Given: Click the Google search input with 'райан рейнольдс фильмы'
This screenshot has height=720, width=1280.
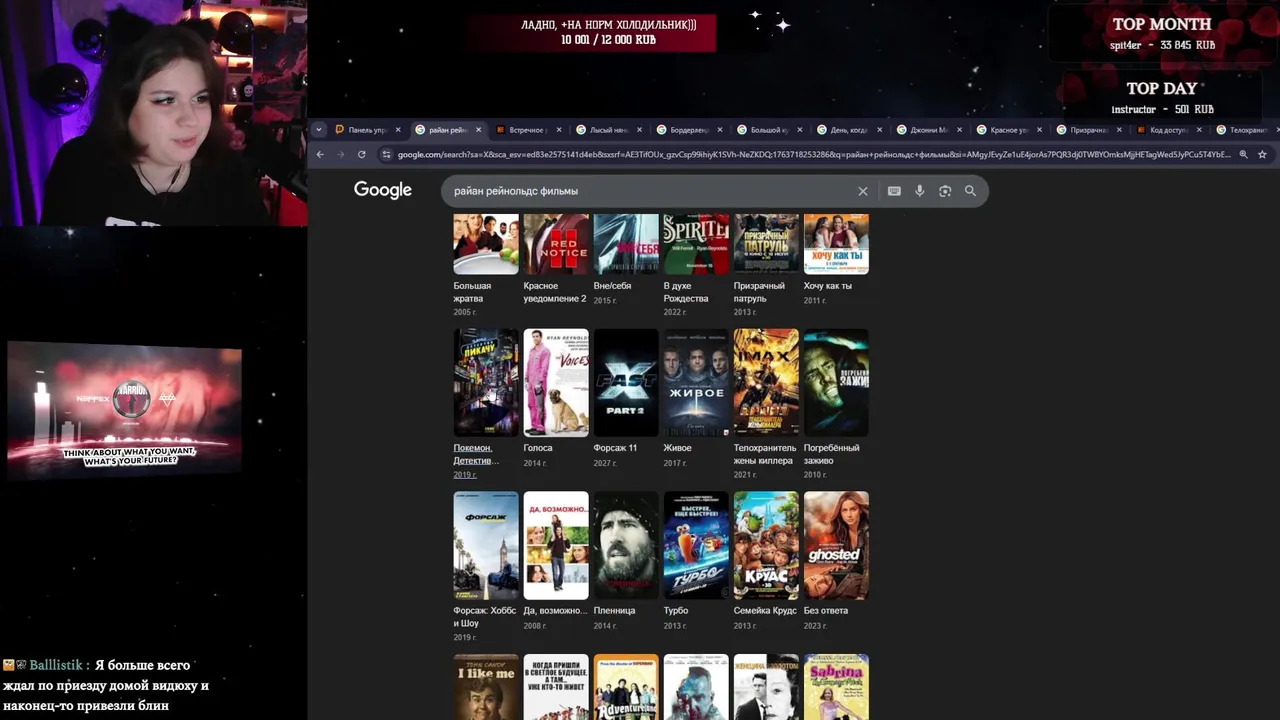Looking at the screenshot, I should [x=650, y=191].
